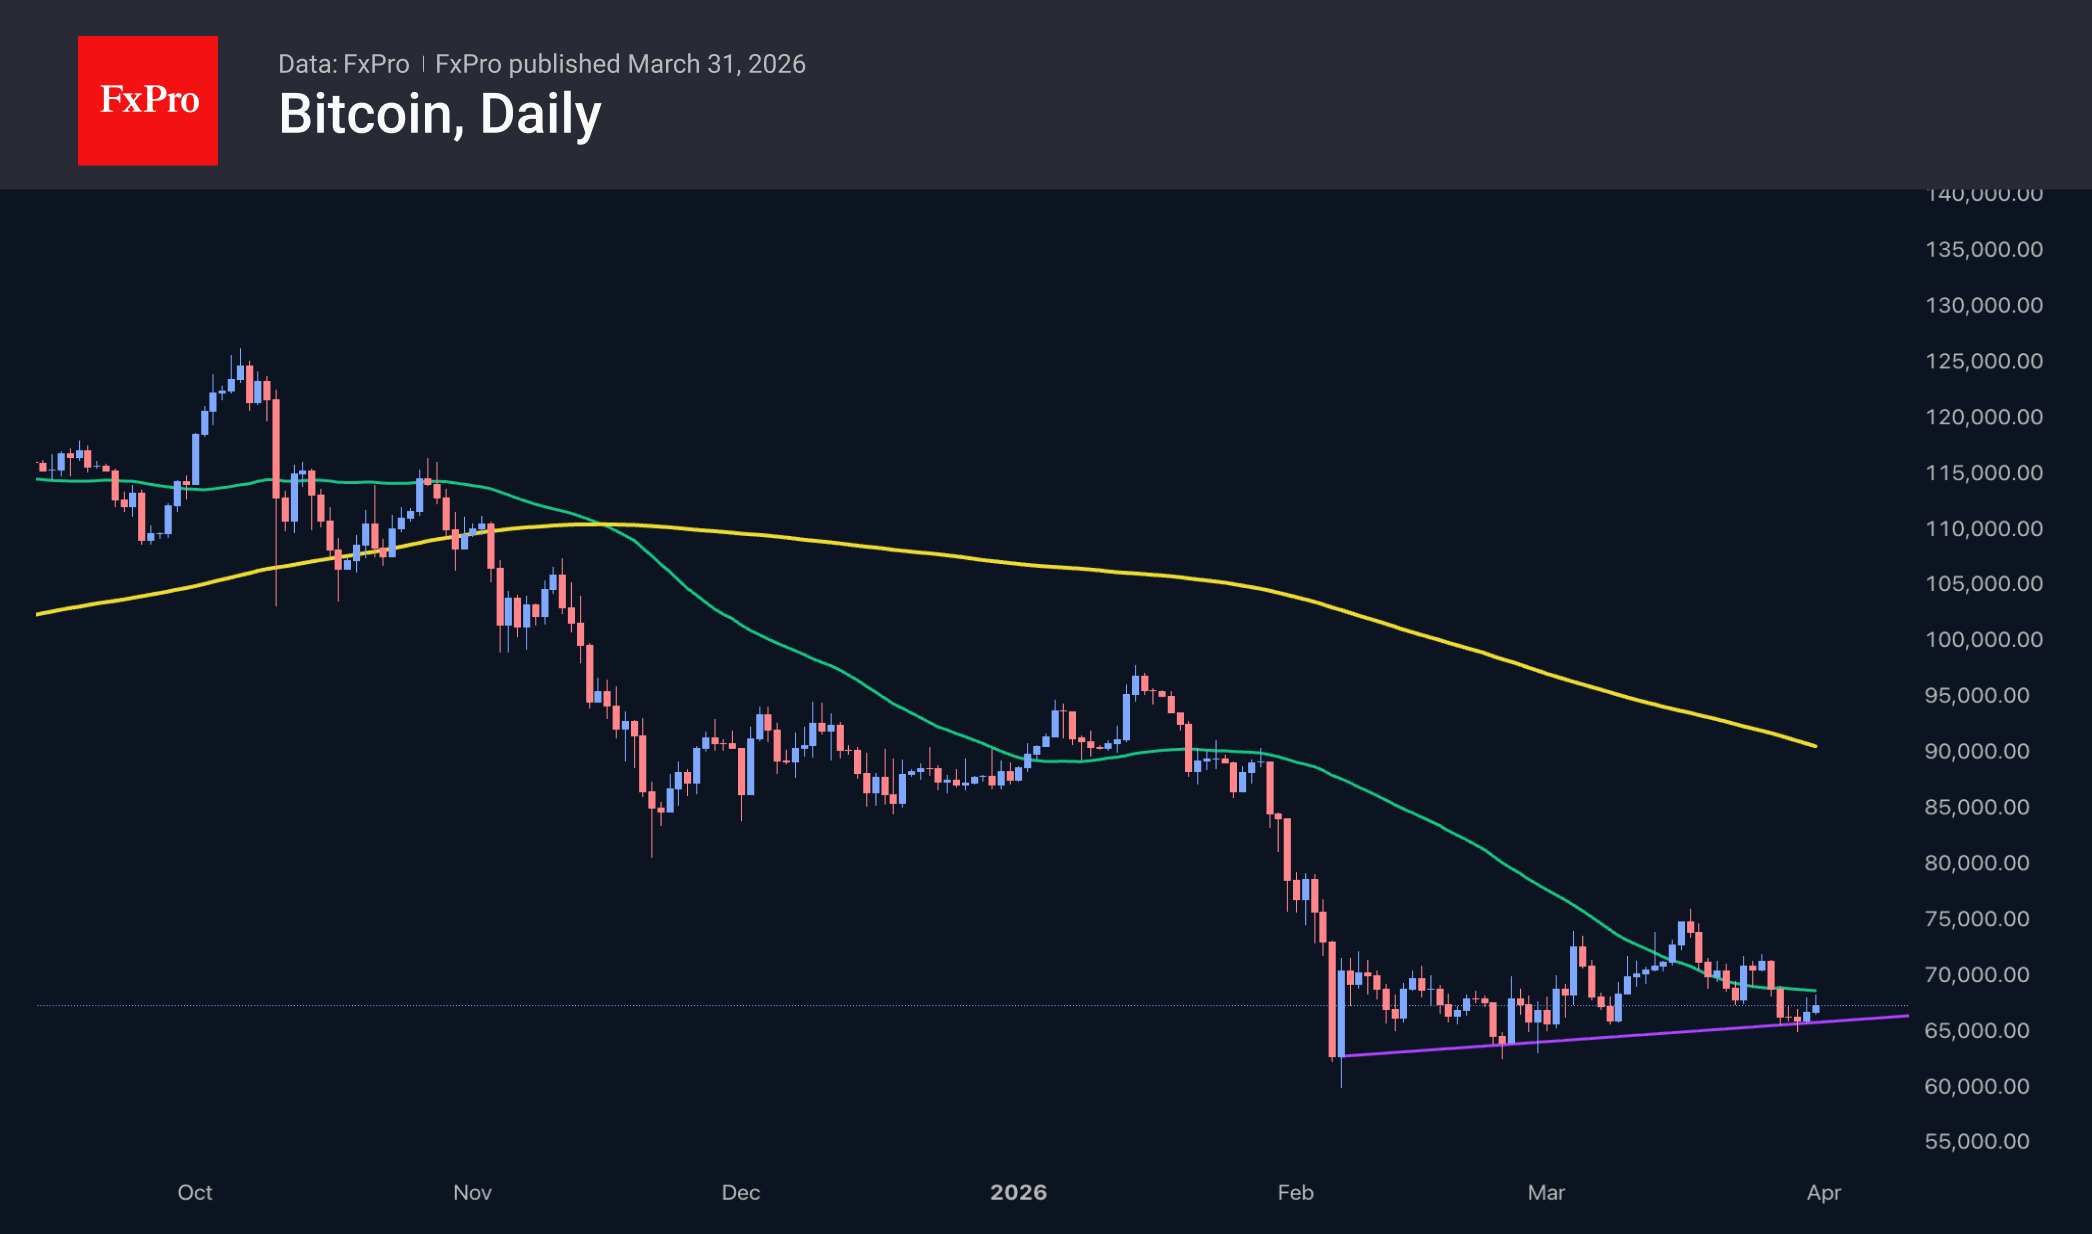Click the "Bitcoin, Daily" chart title
2092x1234 pixels.
(439, 114)
